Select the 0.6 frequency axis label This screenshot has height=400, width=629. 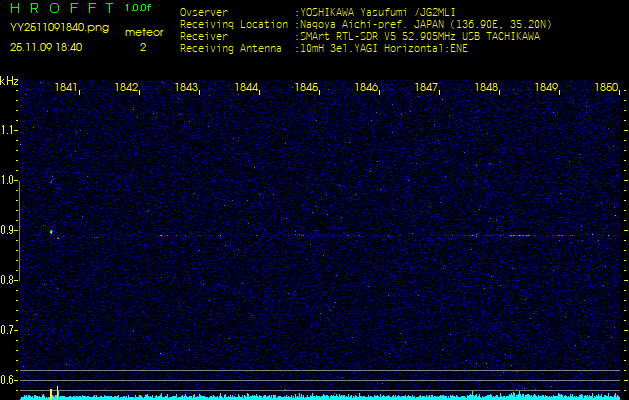pyautogui.click(x=9, y=379)
